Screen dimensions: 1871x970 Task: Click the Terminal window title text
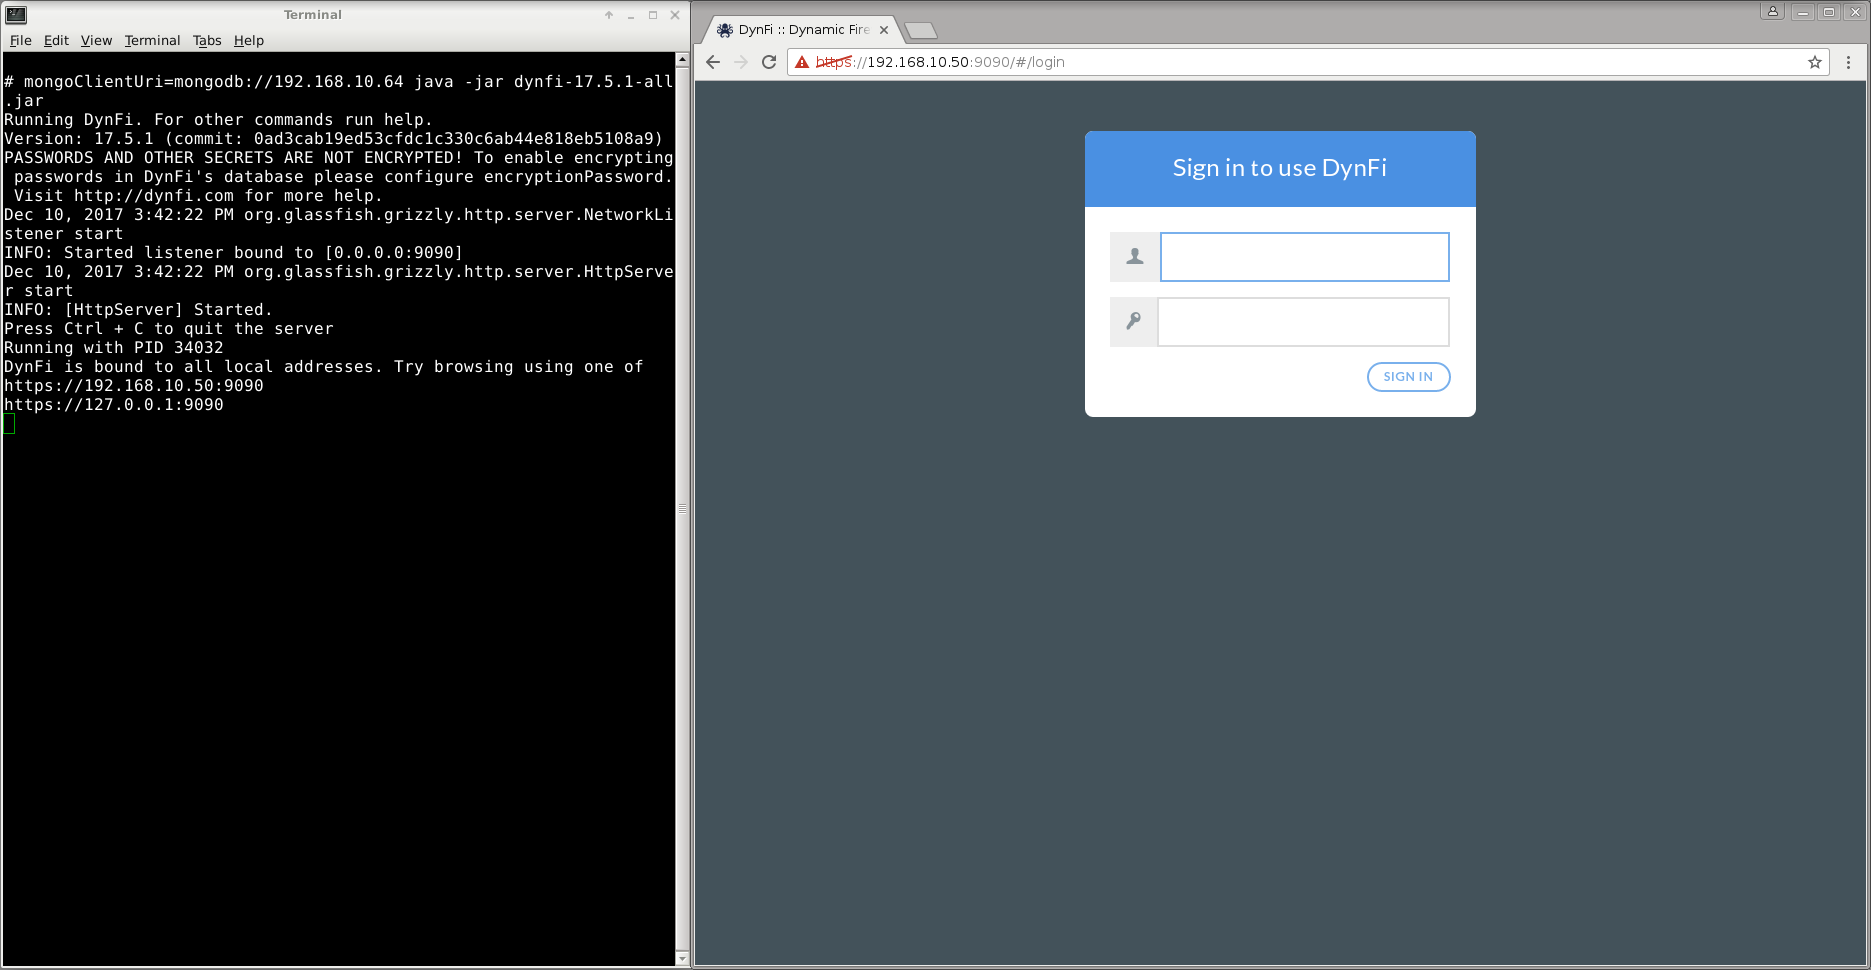313,15
